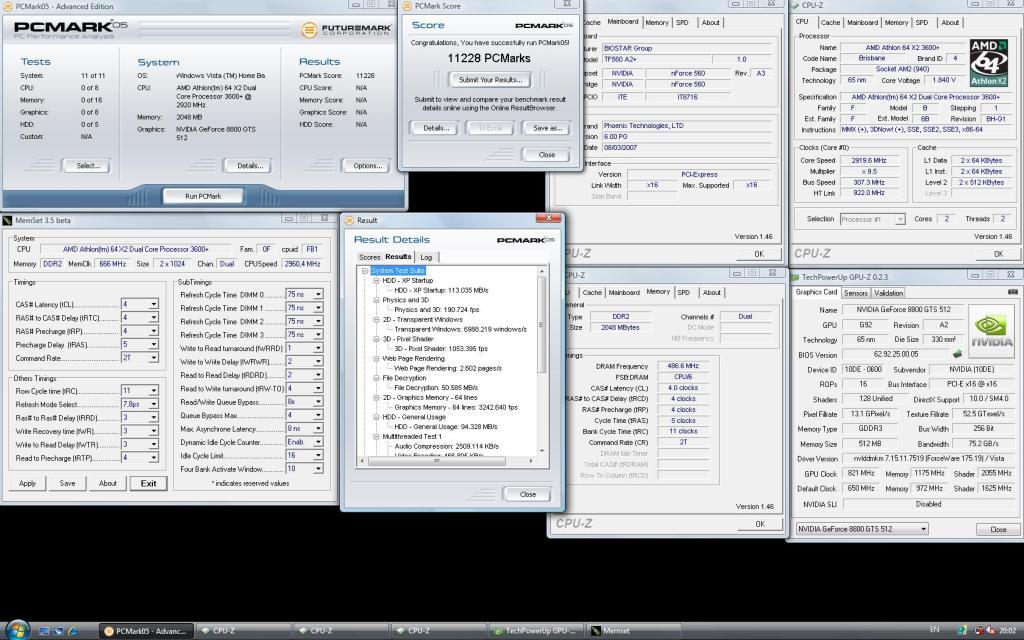The height and width of the screenshot is (640, 1024).
Task: Switch to Log tab in Result Details
Action: [426, 257]
